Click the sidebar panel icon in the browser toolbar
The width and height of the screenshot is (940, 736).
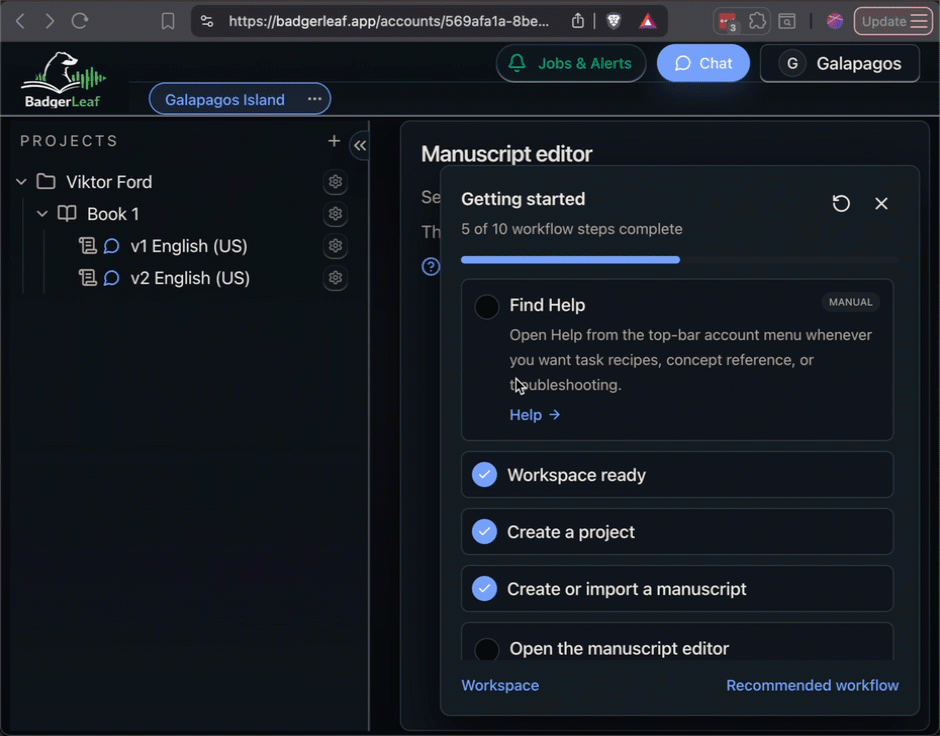point(787,22)
